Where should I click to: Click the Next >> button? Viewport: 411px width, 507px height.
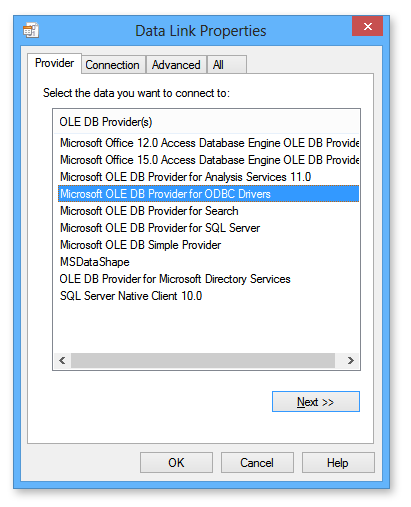pyautogui.click(x=316, y=402)
